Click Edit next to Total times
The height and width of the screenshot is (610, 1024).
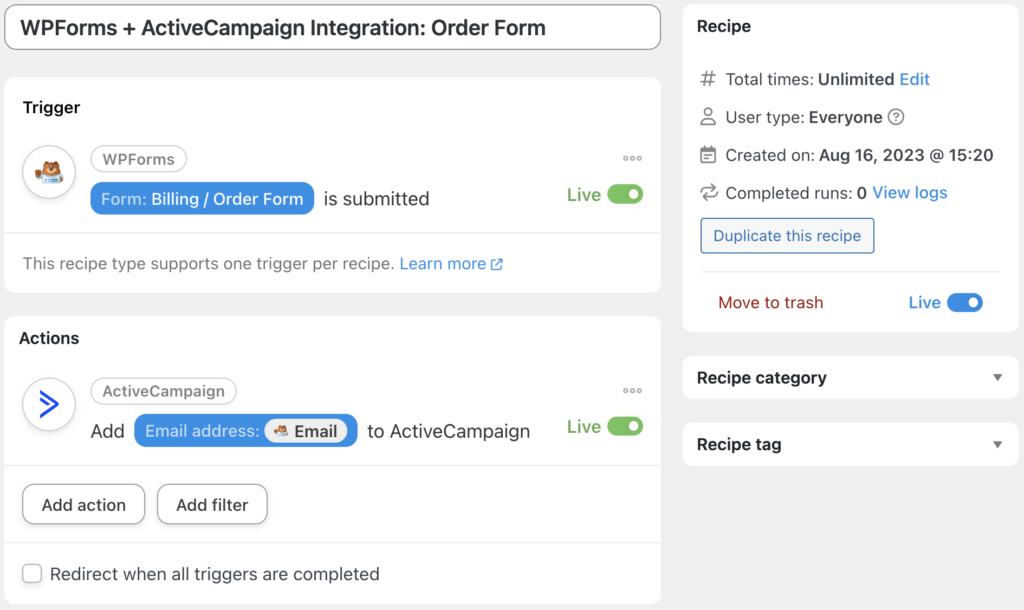pos(914,79)
